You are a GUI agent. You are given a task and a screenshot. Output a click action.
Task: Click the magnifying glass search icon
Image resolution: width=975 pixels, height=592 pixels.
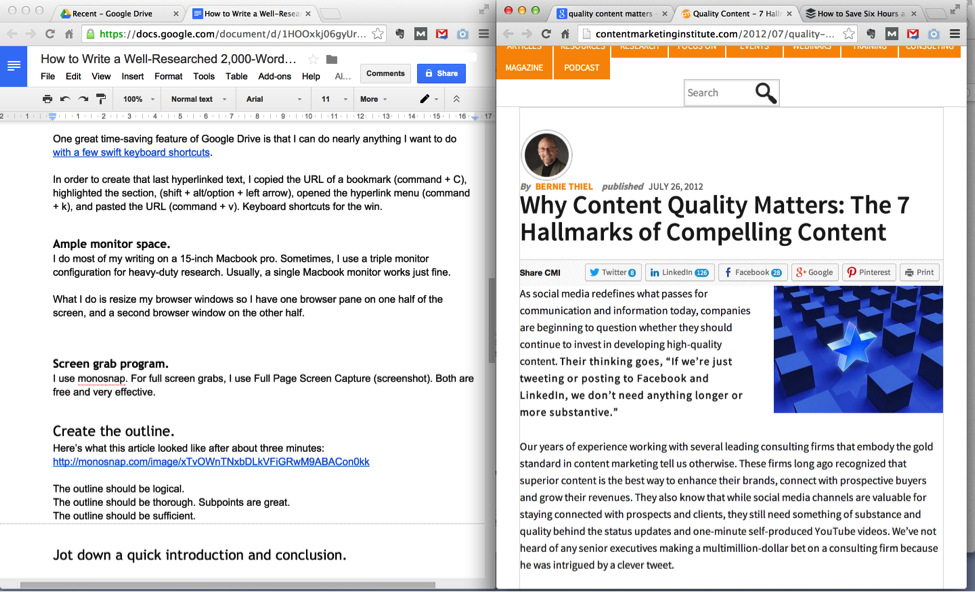click(765, 93)
